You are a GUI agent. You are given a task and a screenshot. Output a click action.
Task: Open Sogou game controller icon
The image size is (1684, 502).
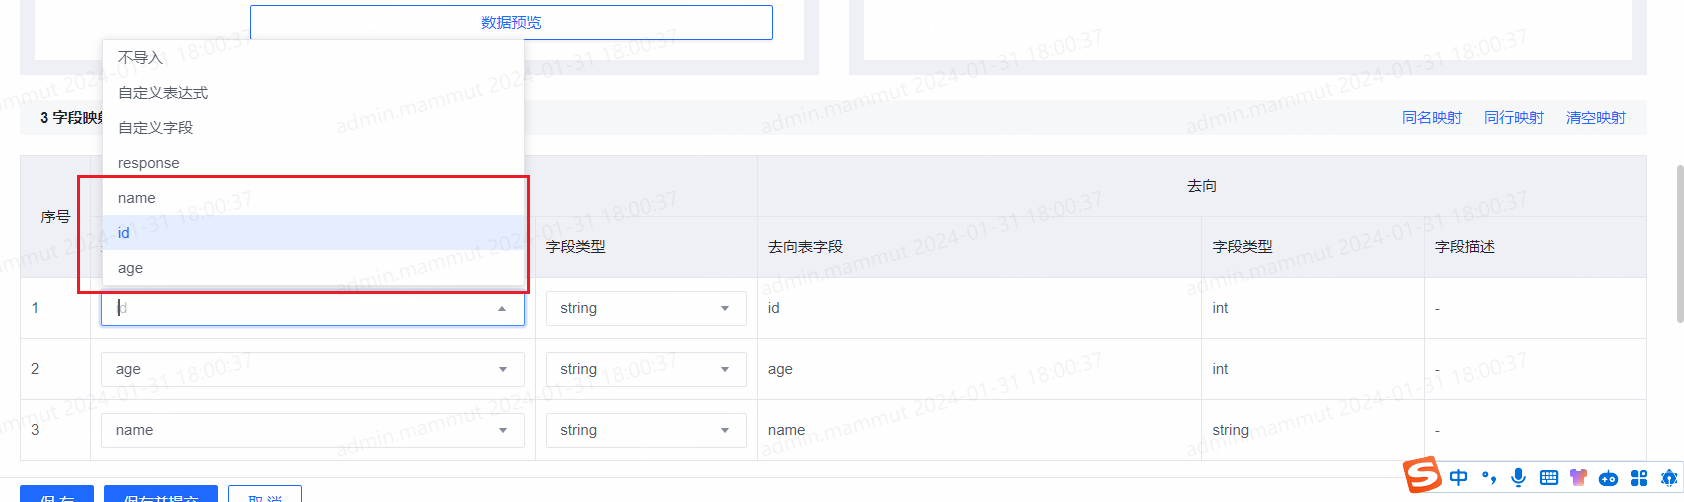pos(1608,477)
